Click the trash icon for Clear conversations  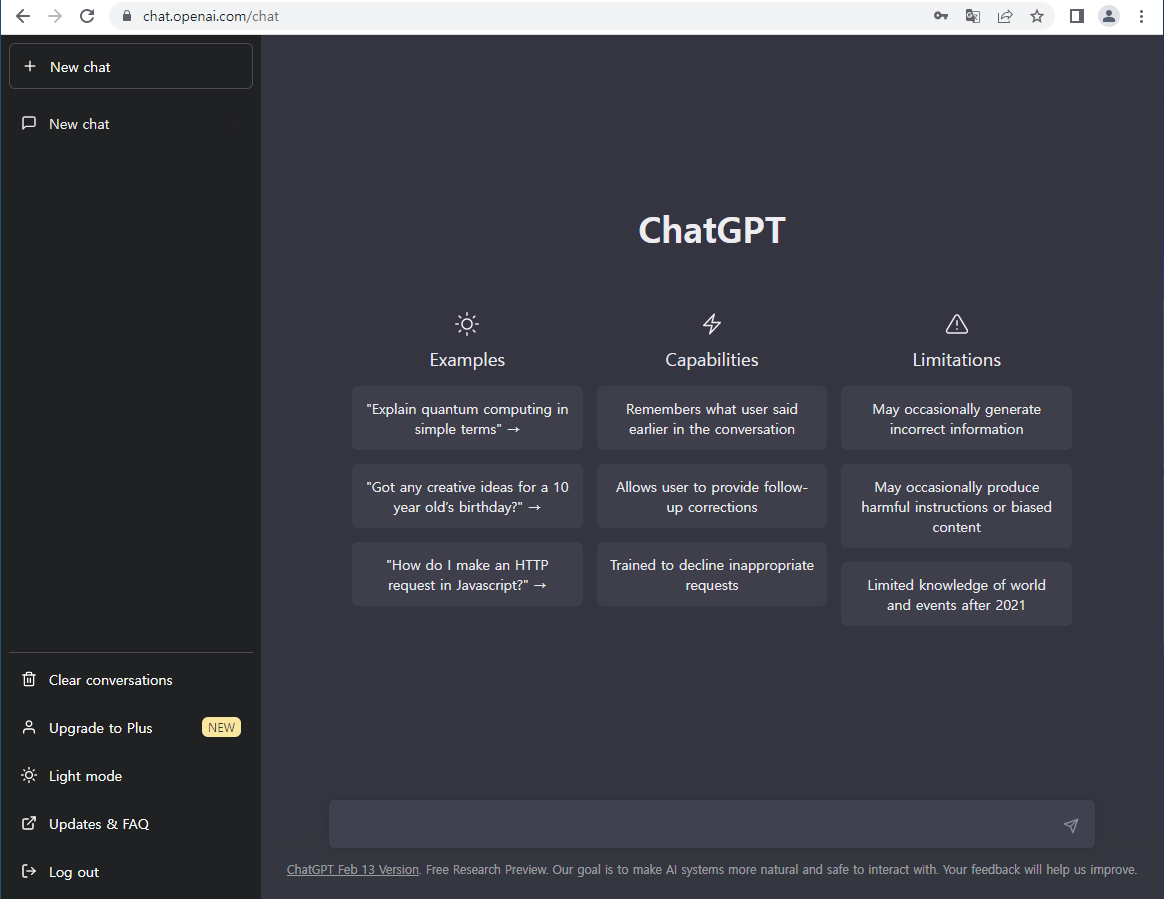[29, 679]
